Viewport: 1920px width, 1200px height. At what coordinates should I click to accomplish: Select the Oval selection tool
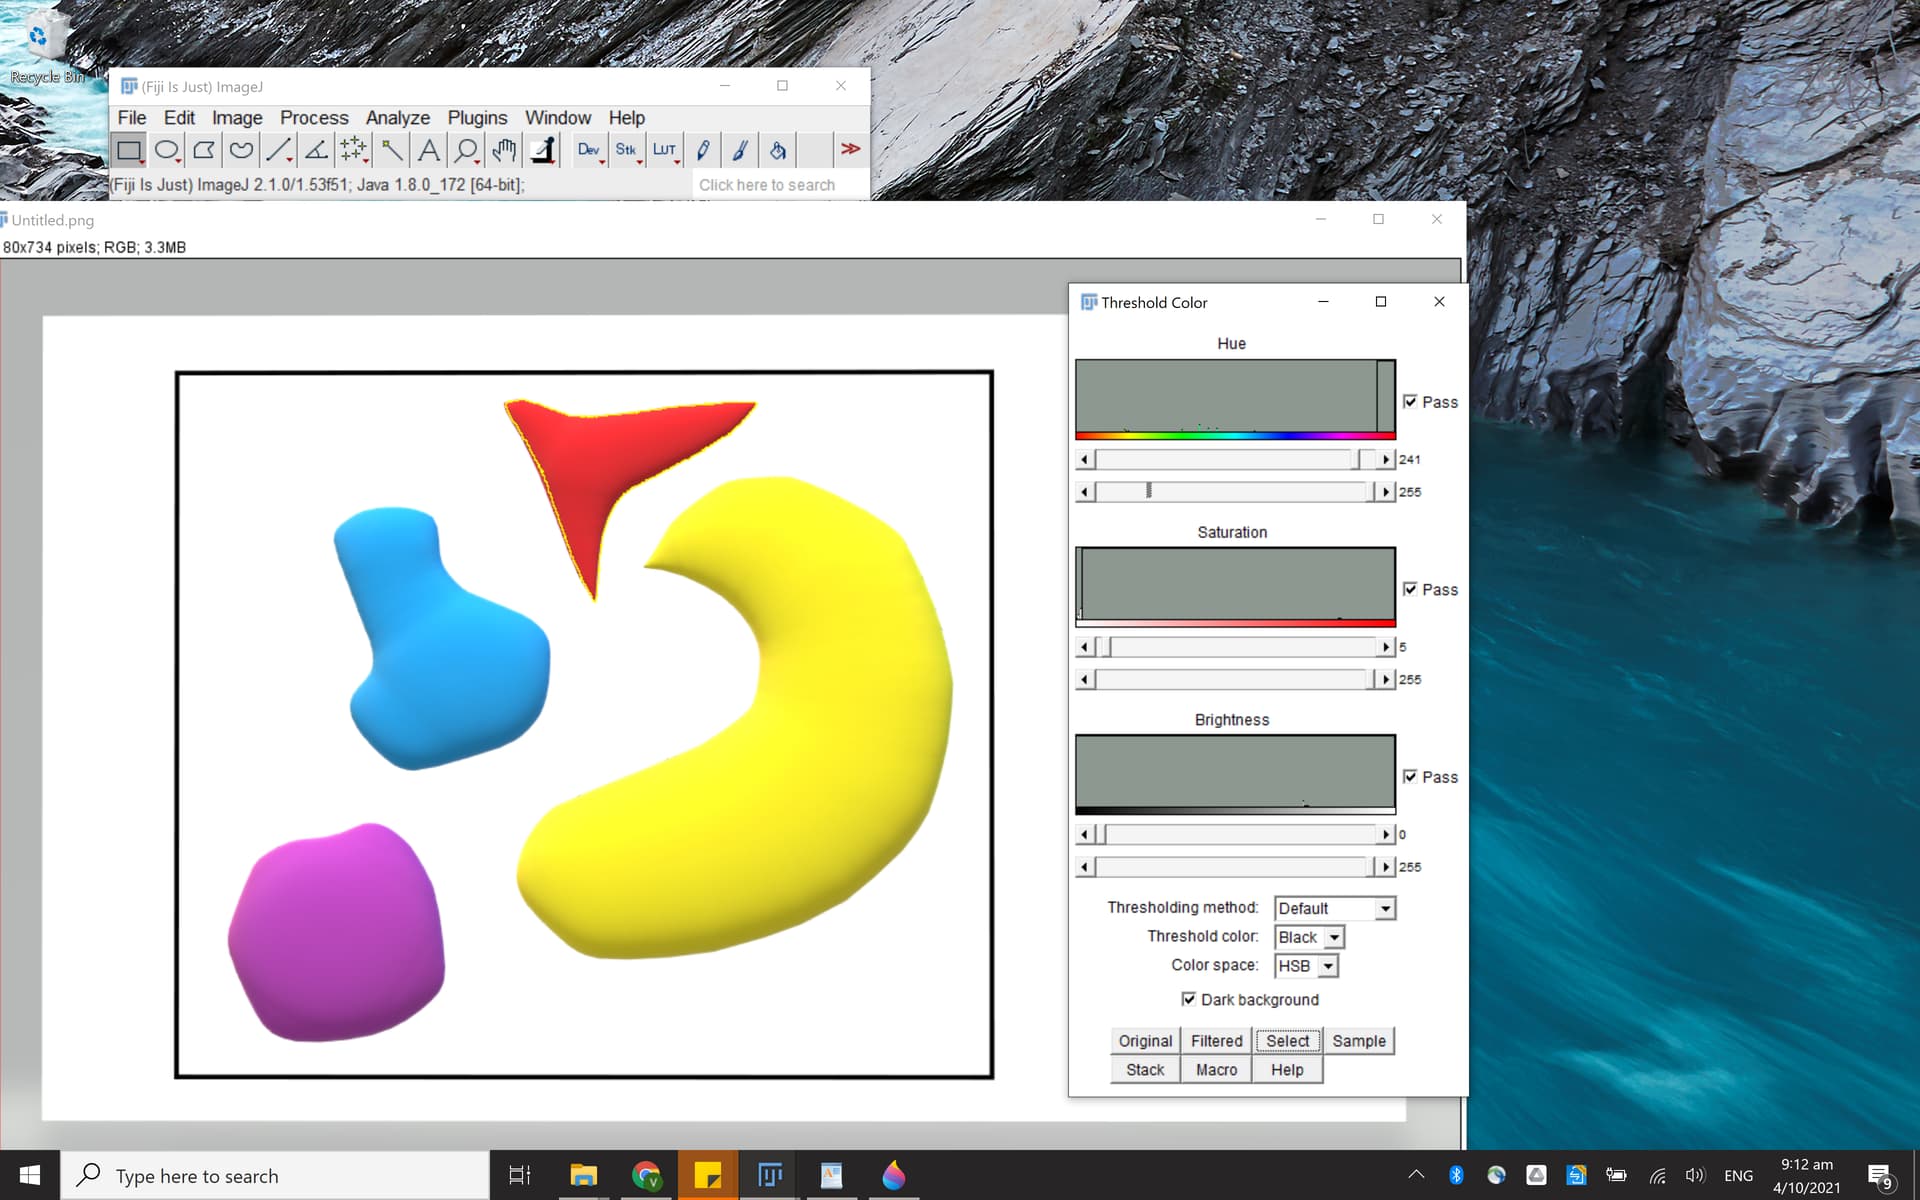(166, 150)
